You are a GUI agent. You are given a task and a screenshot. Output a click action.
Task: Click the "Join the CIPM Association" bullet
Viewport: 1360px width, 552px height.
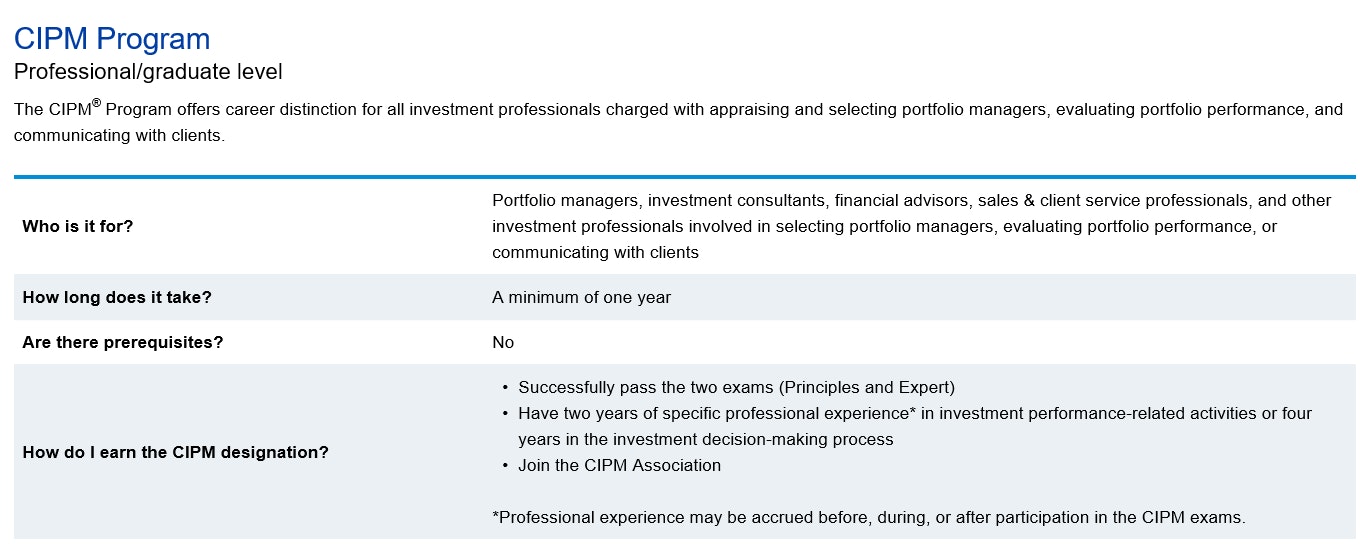(619, 465)
